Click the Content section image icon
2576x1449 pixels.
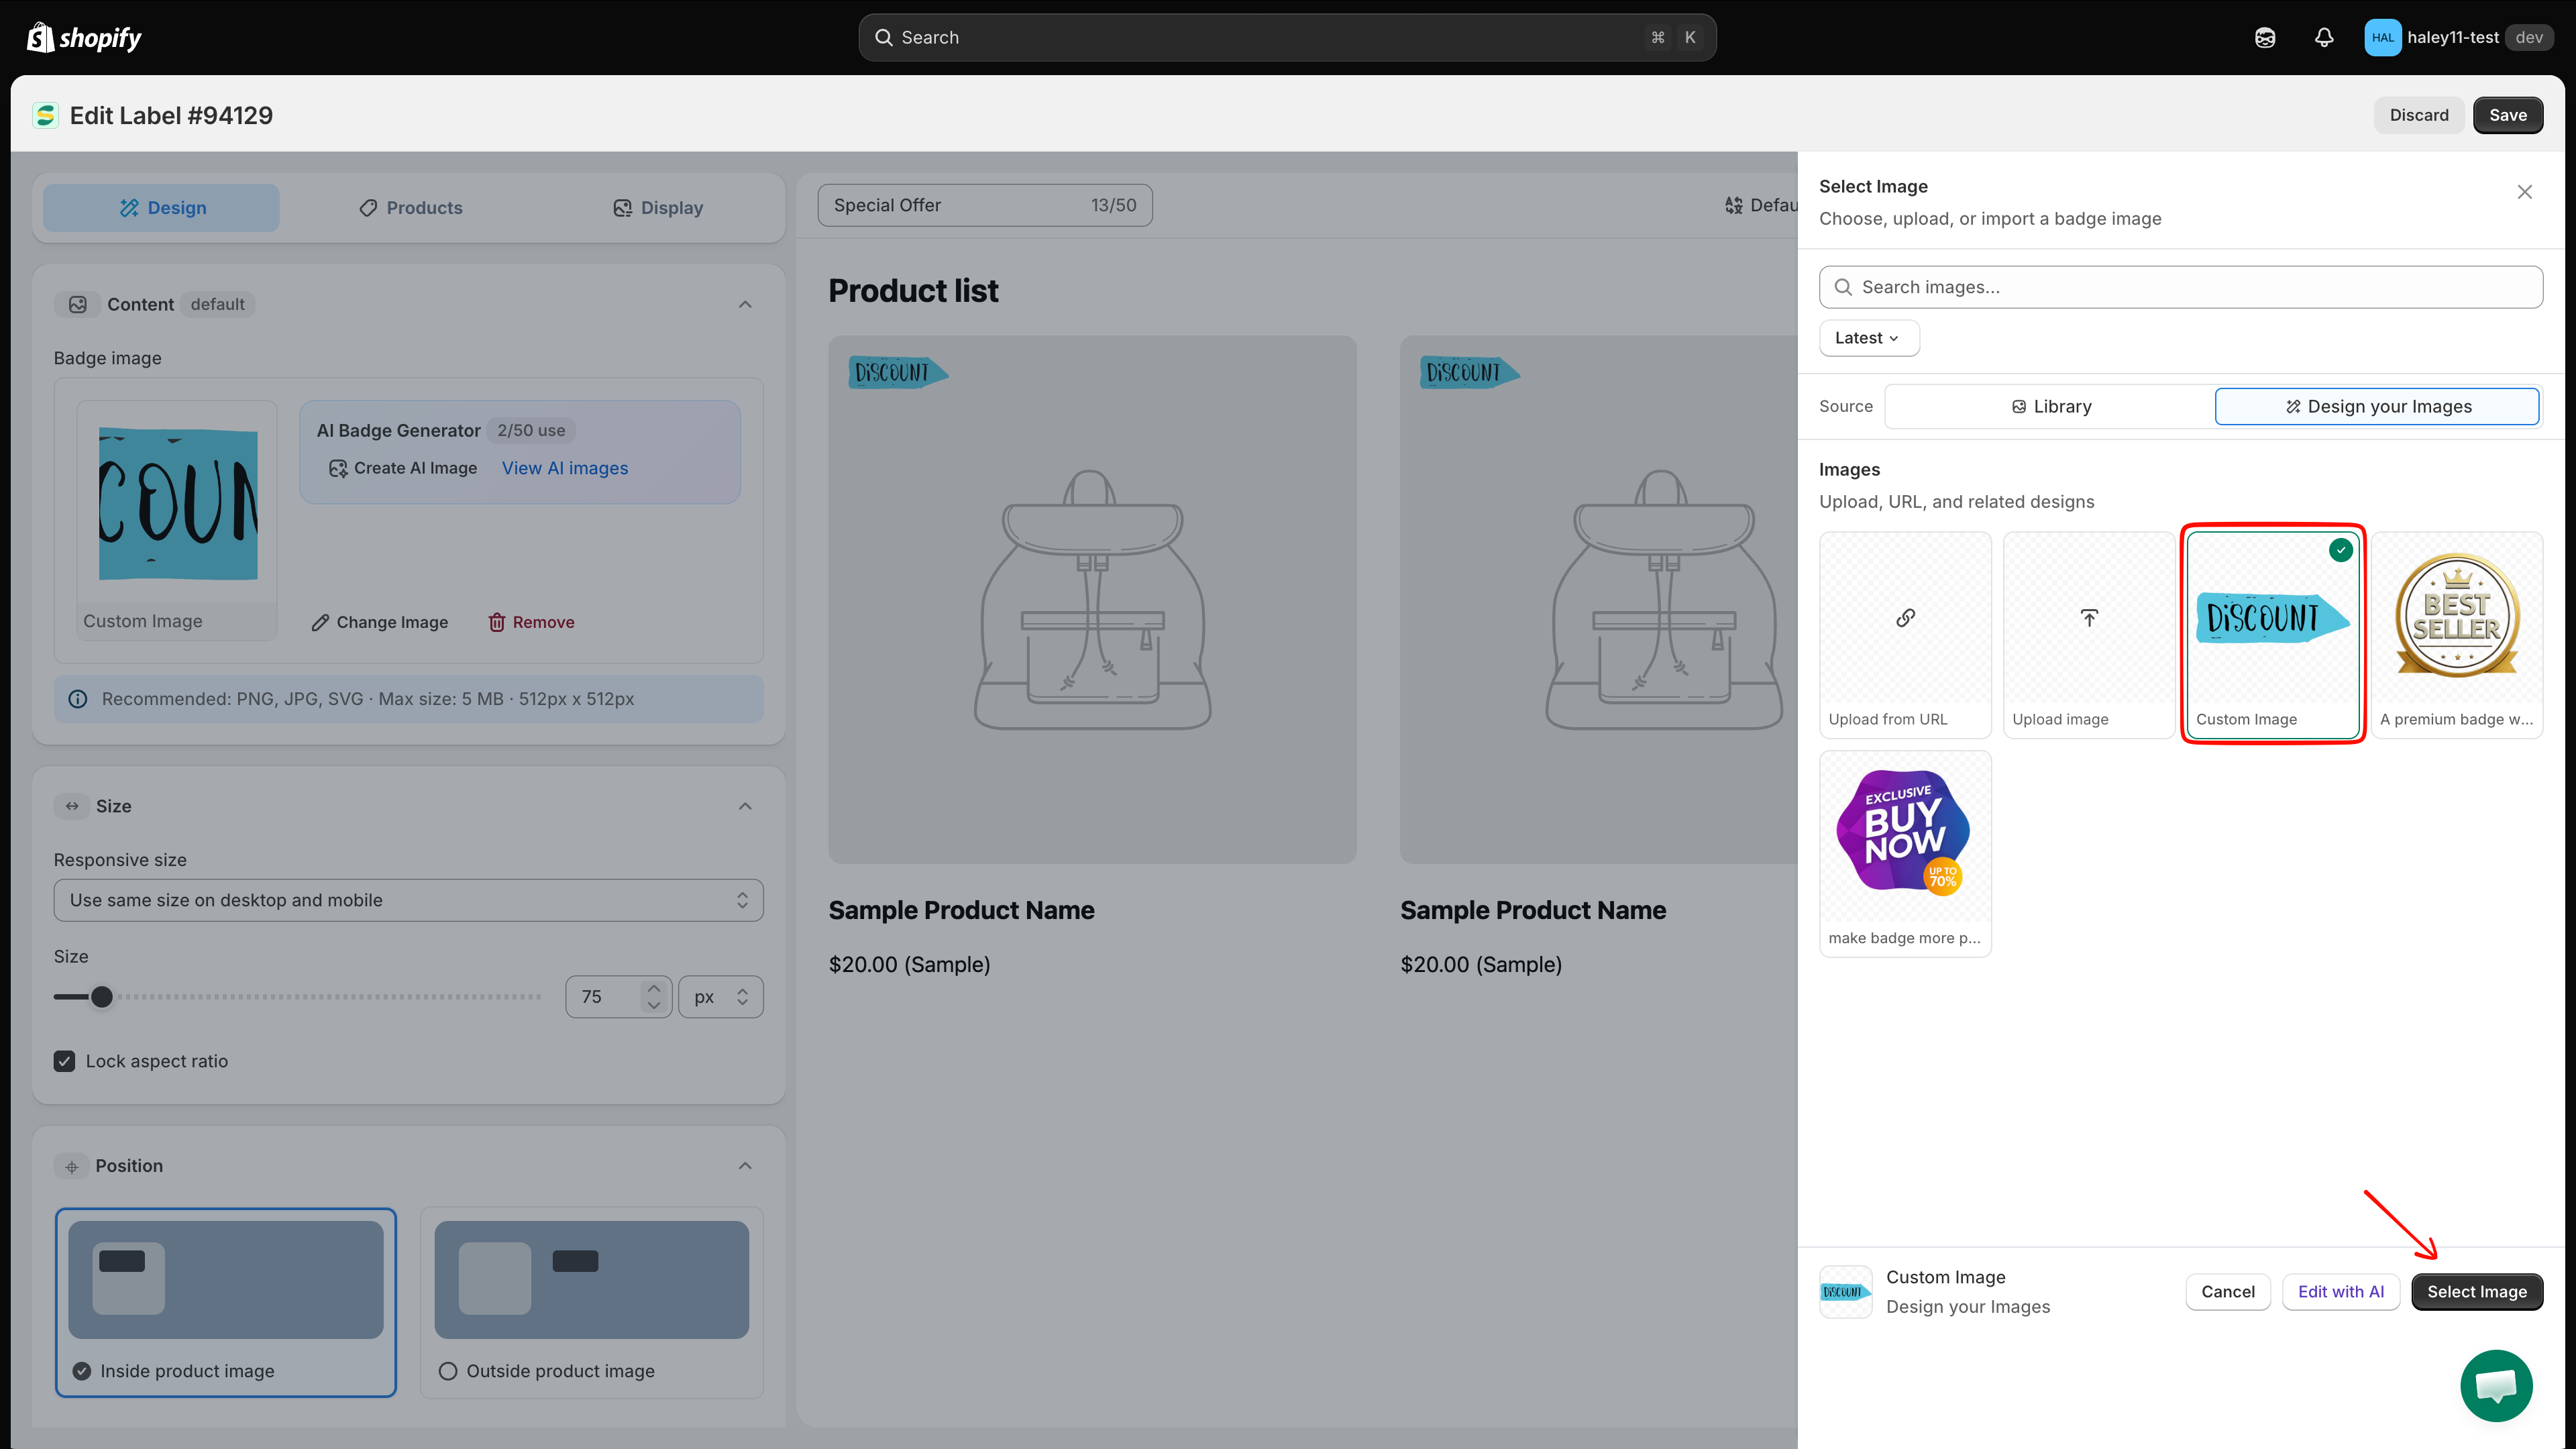pos(77,304)
